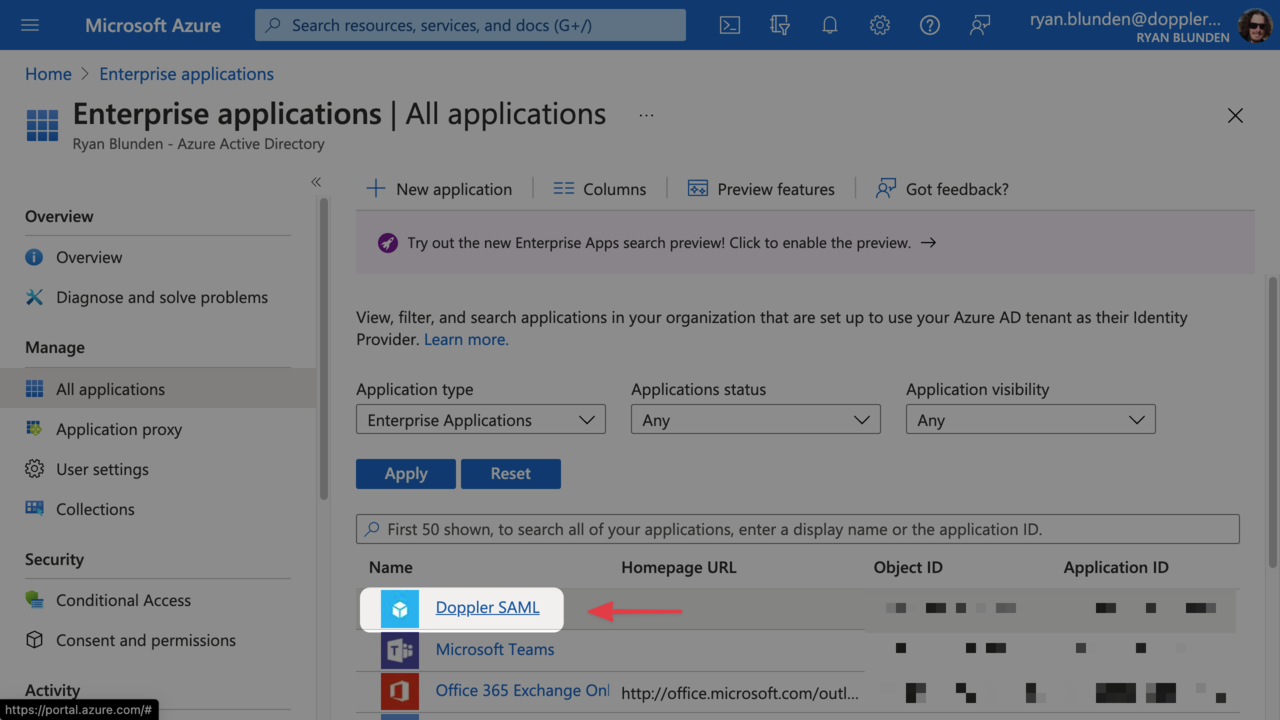Image resolution: width=1280 pixels, height=720 pixels.
Task: Click the Application proxy icon
Action: point(34,429)
